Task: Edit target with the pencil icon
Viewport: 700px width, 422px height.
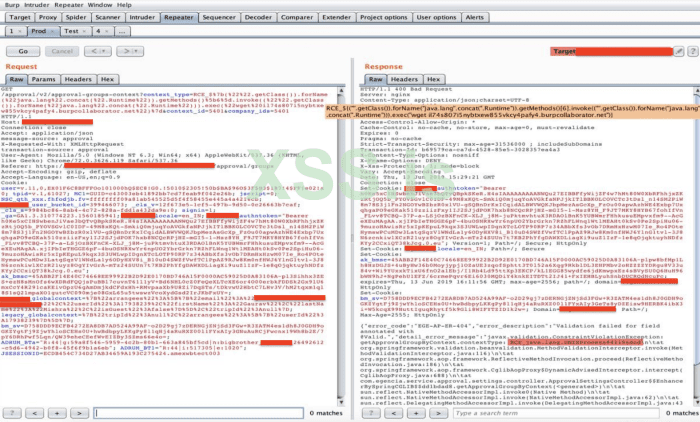Action: pos(679,51)
